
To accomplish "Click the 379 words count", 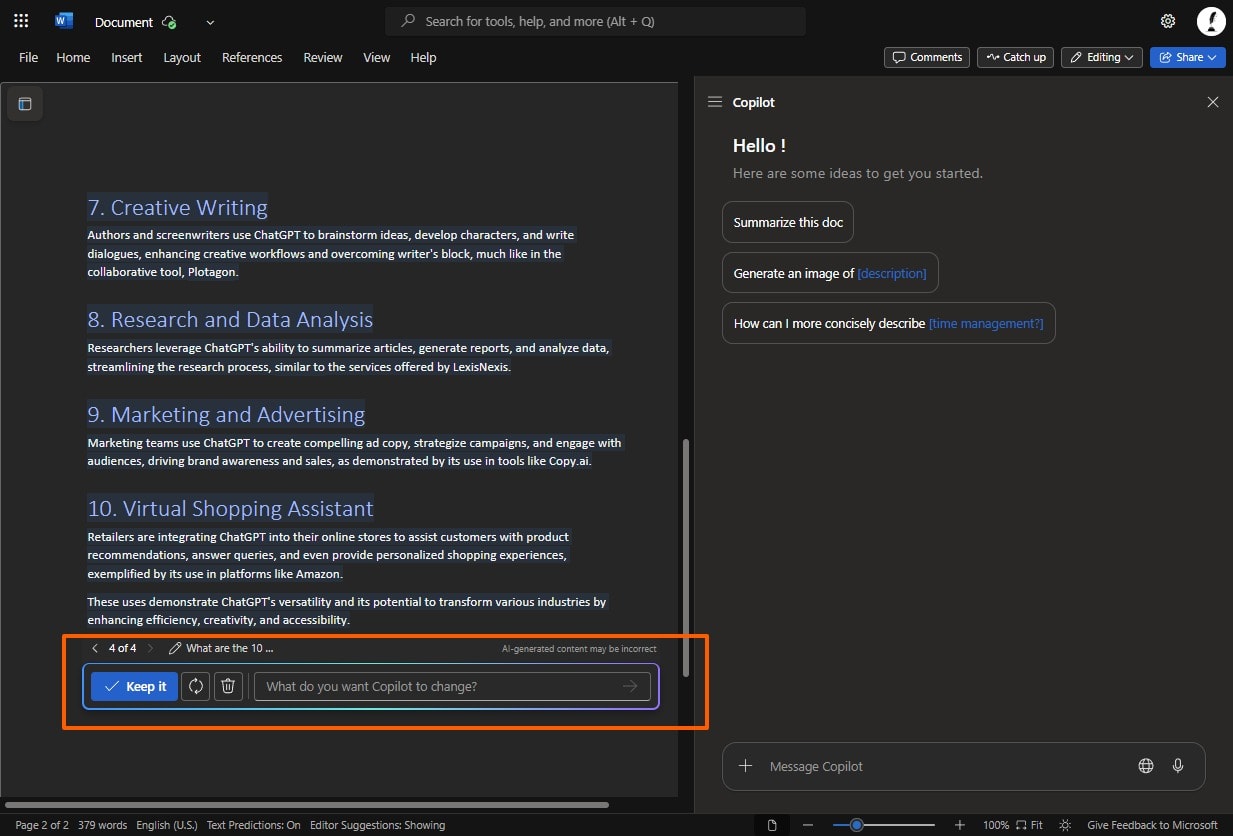I will [102, 825].
